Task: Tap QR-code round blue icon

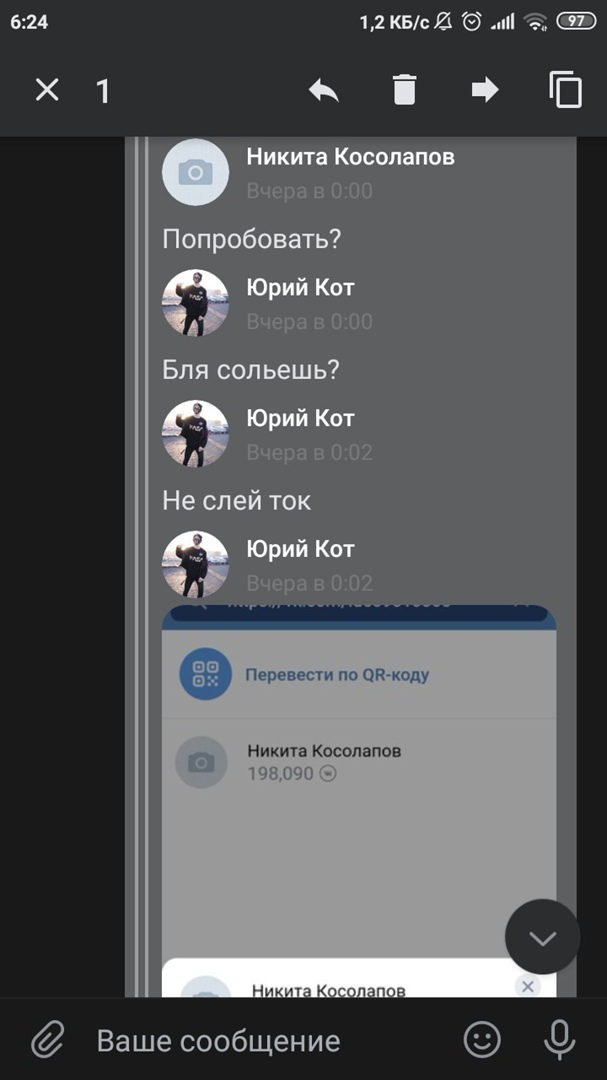Action: click(205, 674)
